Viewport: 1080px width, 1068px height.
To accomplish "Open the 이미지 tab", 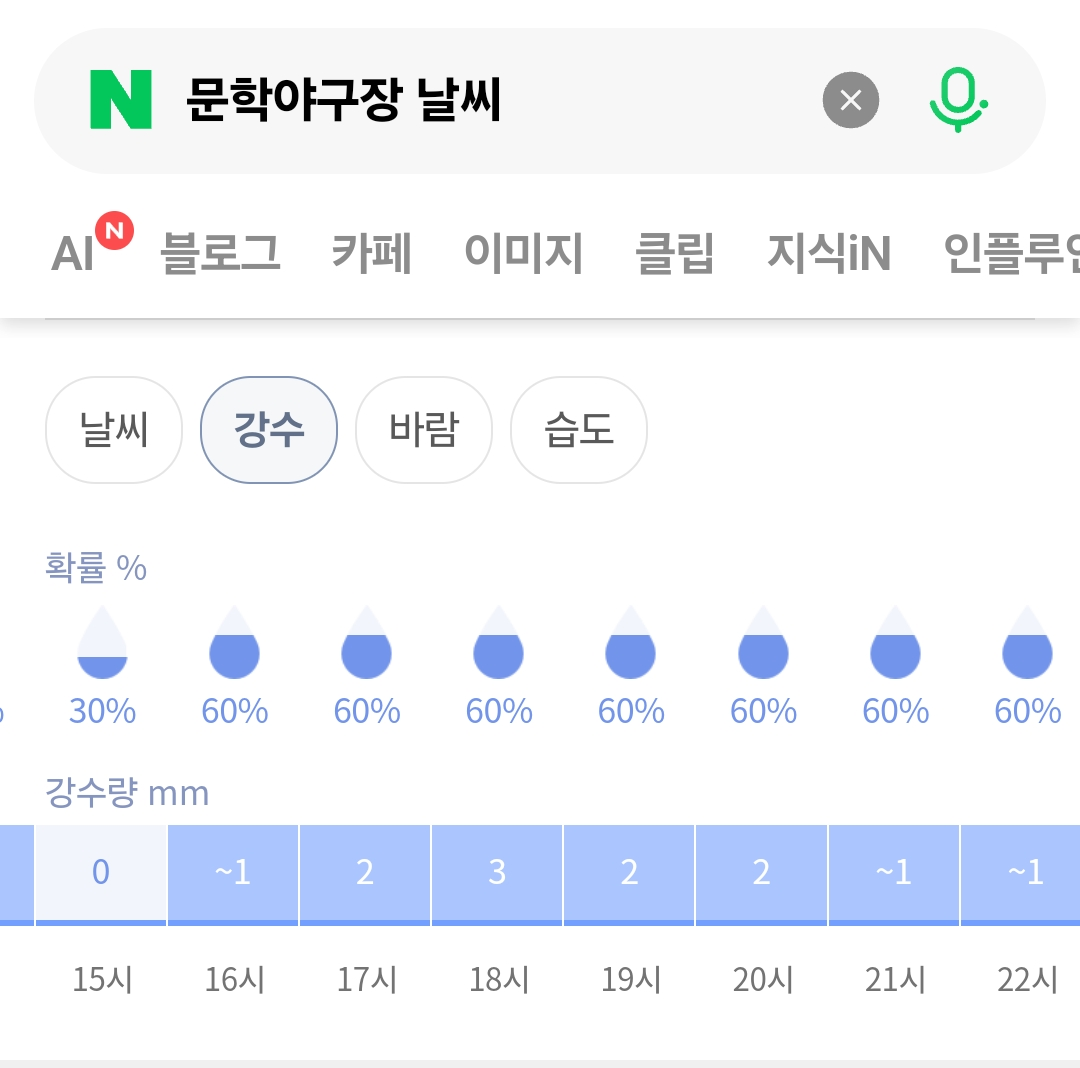I will coord(523,253).
